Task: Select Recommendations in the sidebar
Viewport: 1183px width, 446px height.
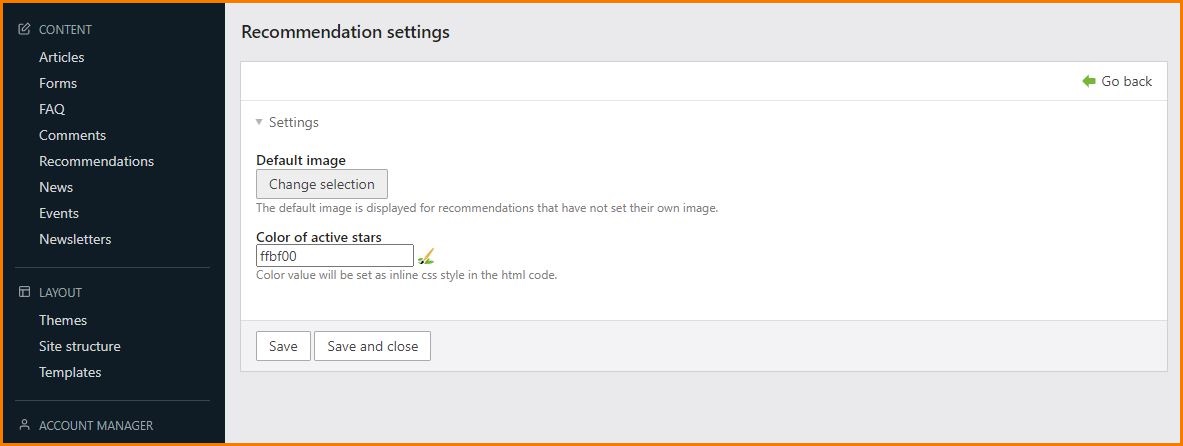Action: pyautogui.click(x=96, y=161)
